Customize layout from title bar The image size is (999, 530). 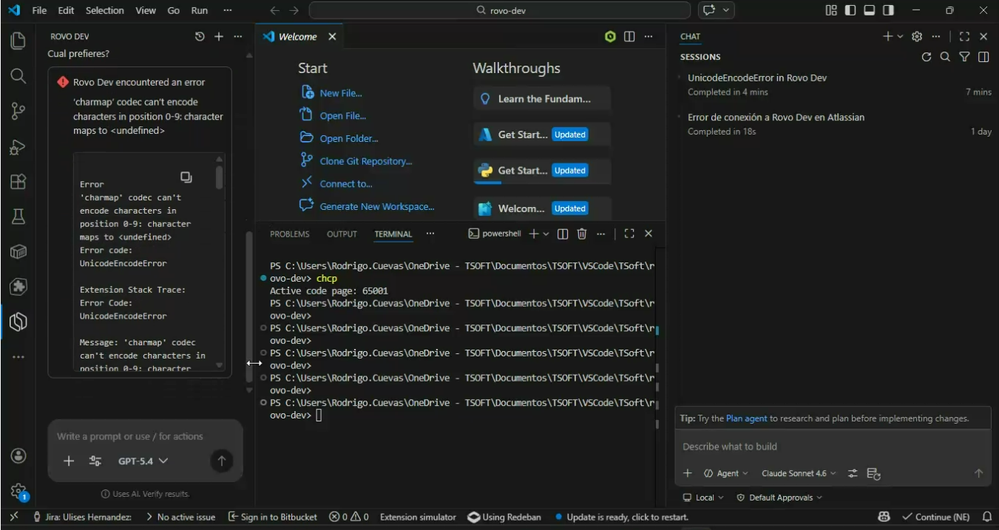831,10
